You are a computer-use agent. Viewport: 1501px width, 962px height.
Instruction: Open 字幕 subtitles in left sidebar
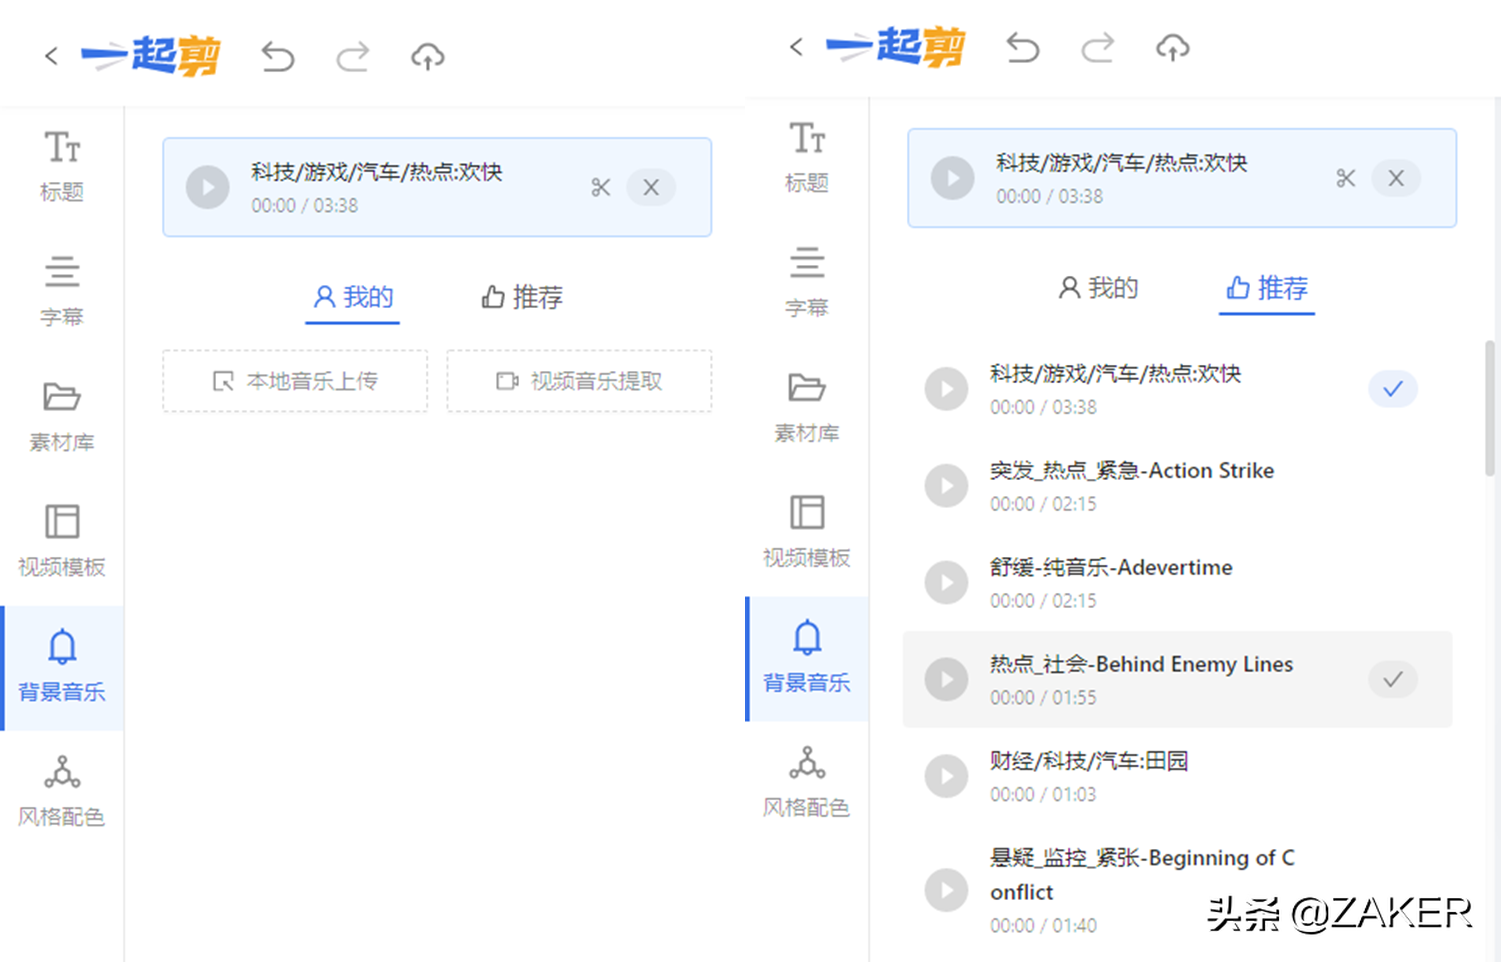[62, 291]
